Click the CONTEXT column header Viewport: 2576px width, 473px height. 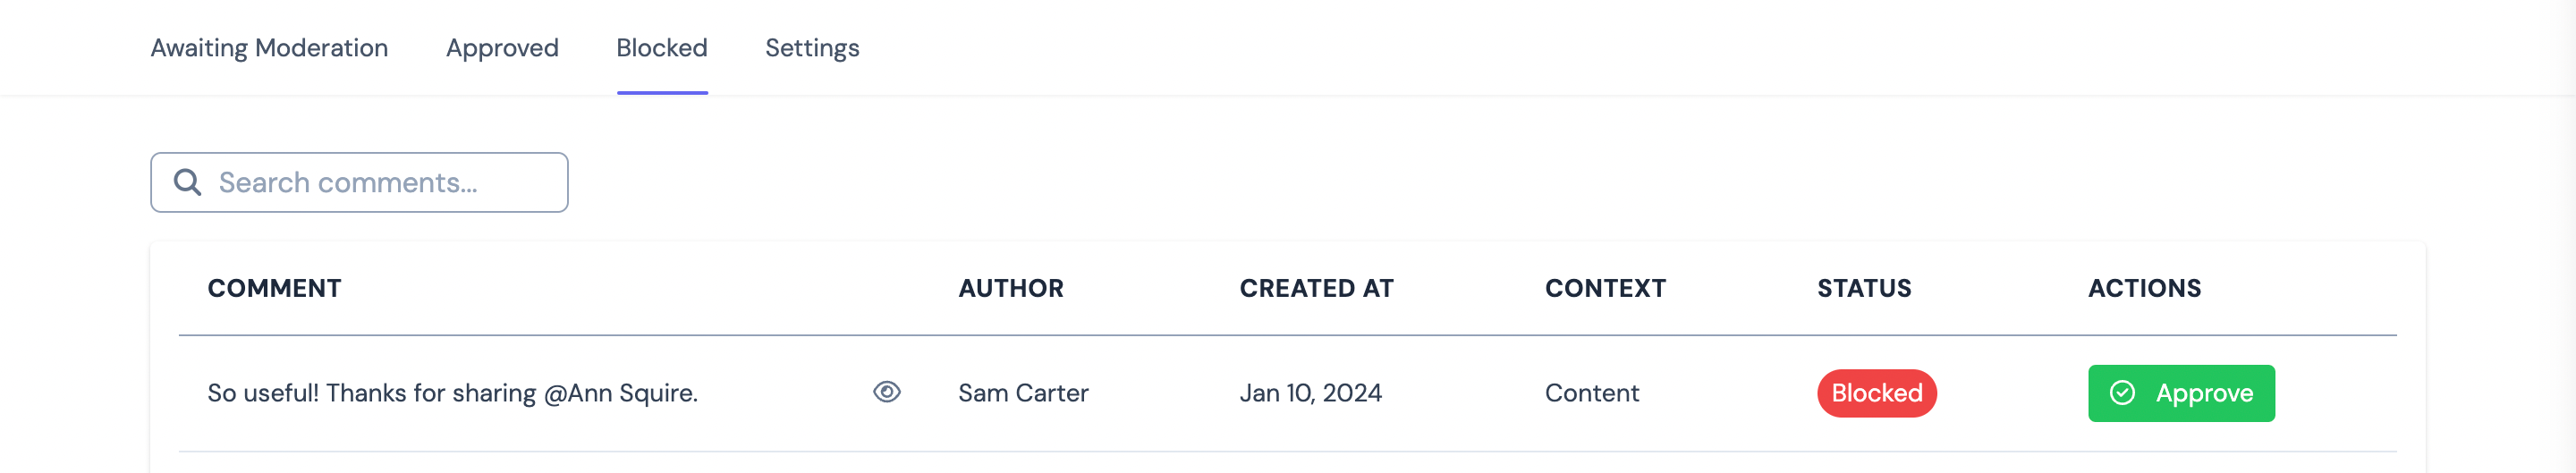[1605, 288]
